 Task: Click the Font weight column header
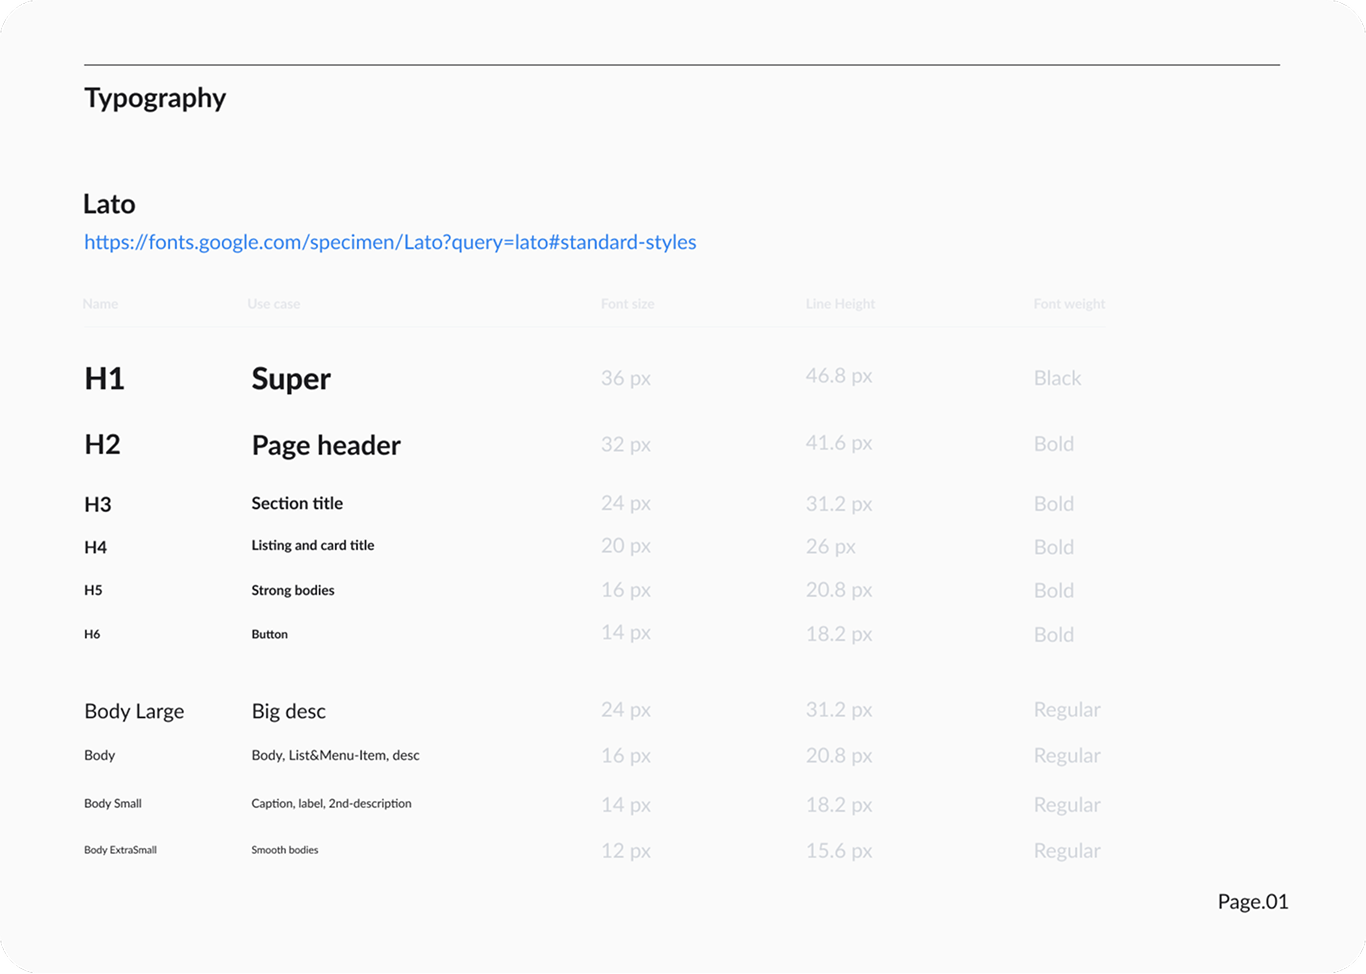click(x=1069, y=304)
